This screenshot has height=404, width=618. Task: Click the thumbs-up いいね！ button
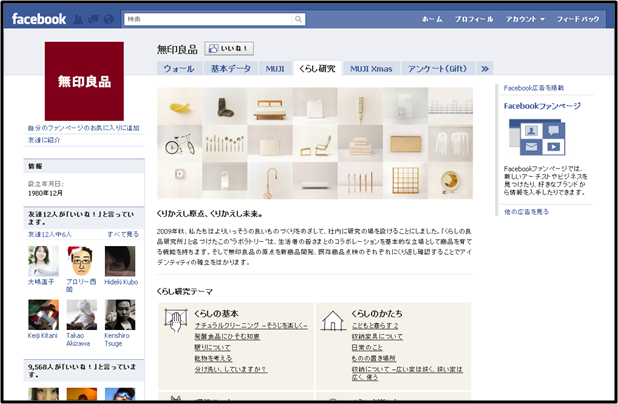pos(229,48)
